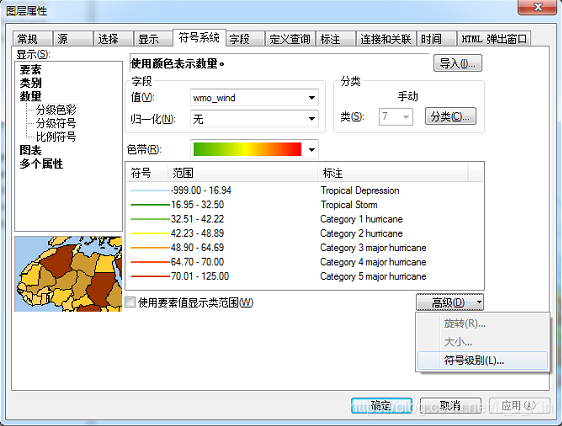Click the green-to-red color ramp
This screenshot has width=562, height=426.
coord(247,149)
